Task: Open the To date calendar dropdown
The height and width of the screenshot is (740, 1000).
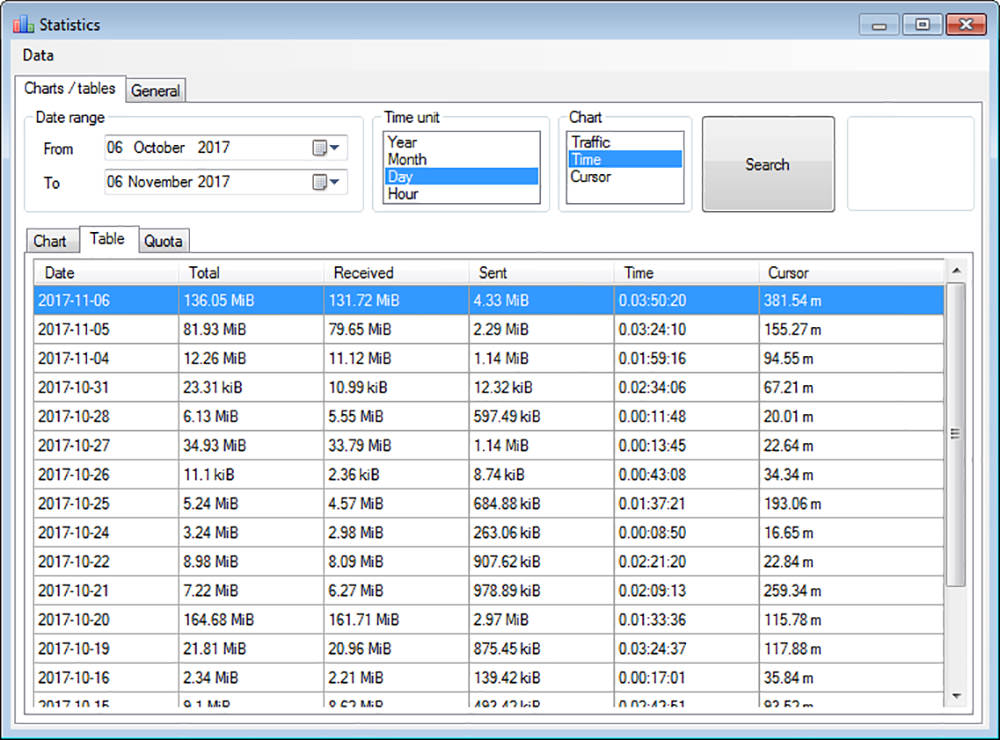Action: tap(326, 182)
